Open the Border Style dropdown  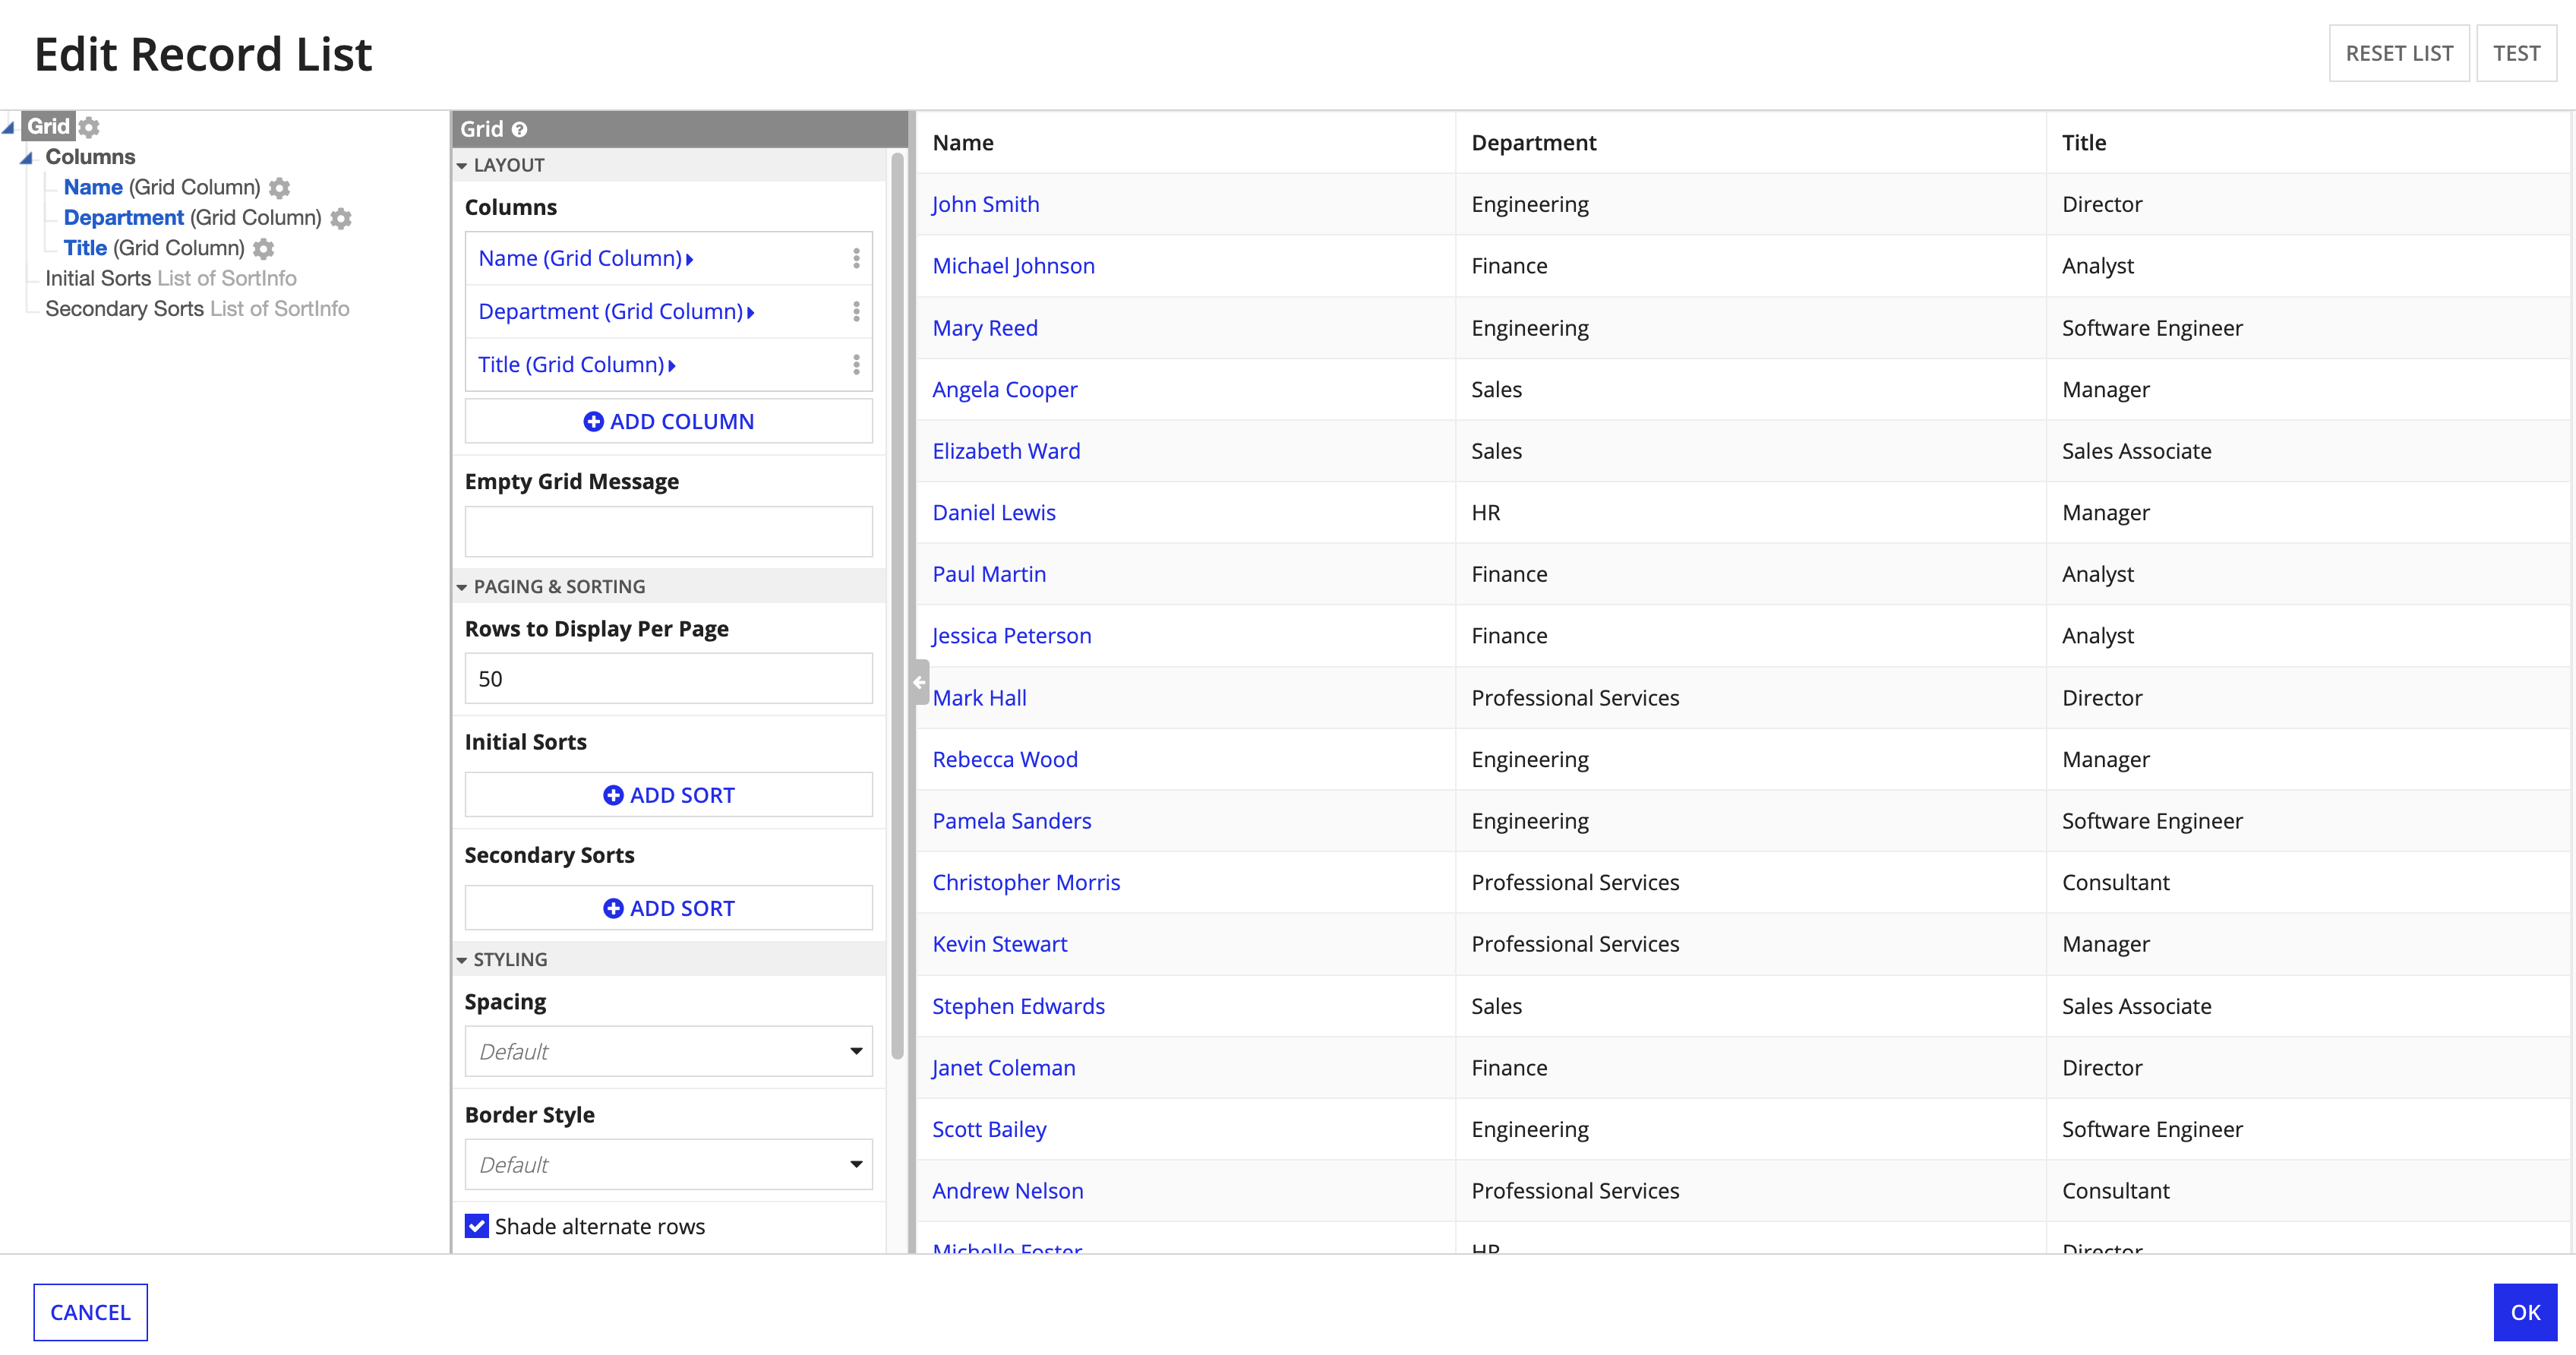click(668, 1164)
